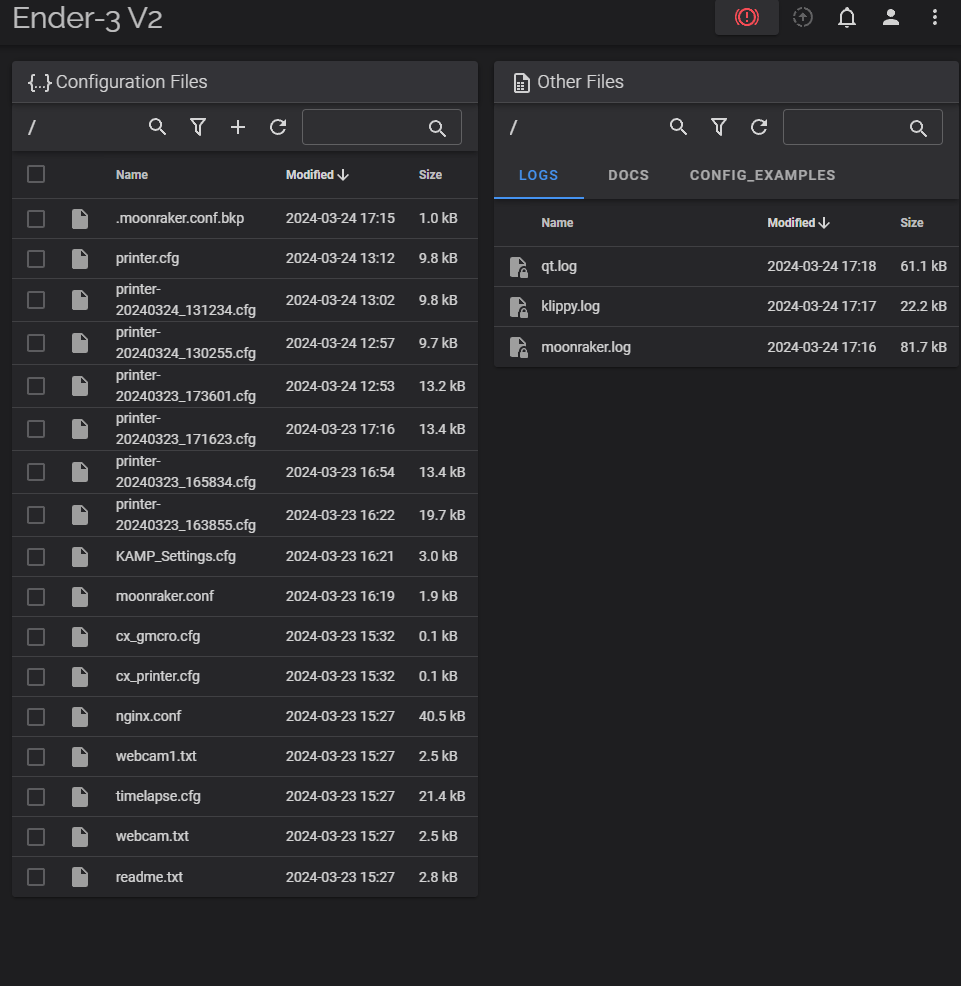This screenshot has width=961, height=986.
Task: Switch to the CONFIG_EXAMPLES tab
Action: (x=762, y=175)
